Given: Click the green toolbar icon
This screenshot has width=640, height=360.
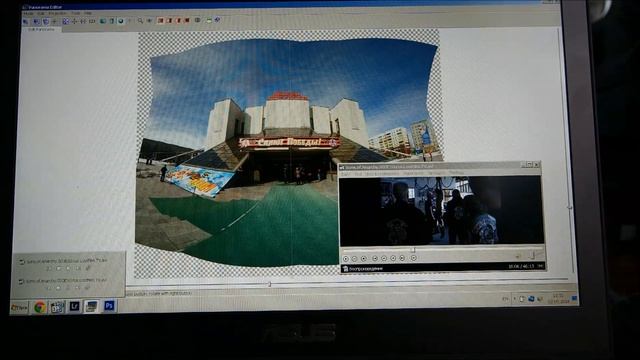Looking at the screenshot, I should pyautogui.click(x=209, y=20).
